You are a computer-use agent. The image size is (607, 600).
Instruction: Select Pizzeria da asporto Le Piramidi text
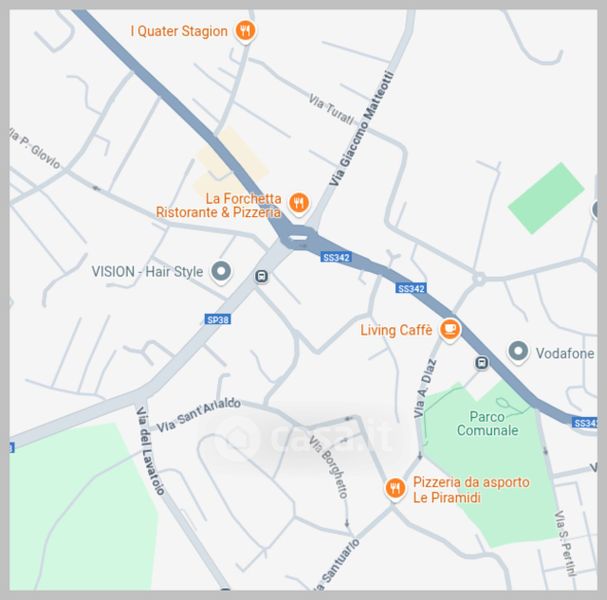tap(471, 490)
